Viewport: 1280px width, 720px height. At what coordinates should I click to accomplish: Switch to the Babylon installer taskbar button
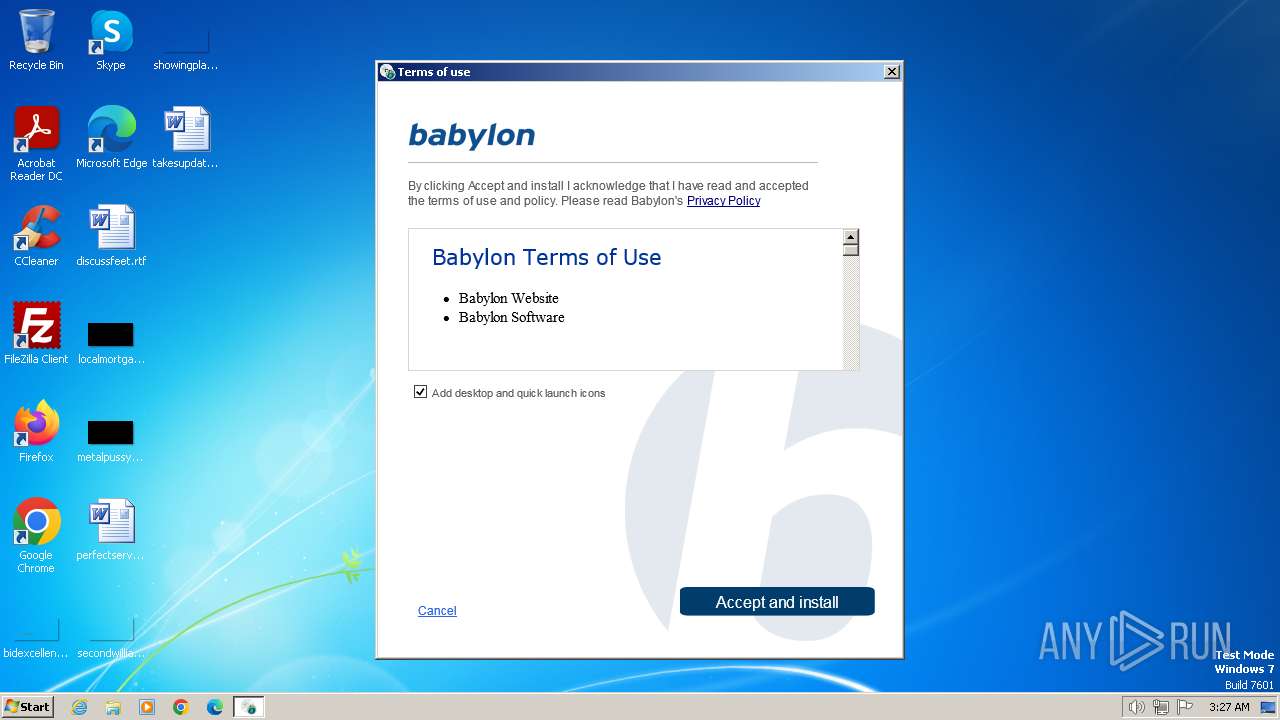[x=249, y=707]
